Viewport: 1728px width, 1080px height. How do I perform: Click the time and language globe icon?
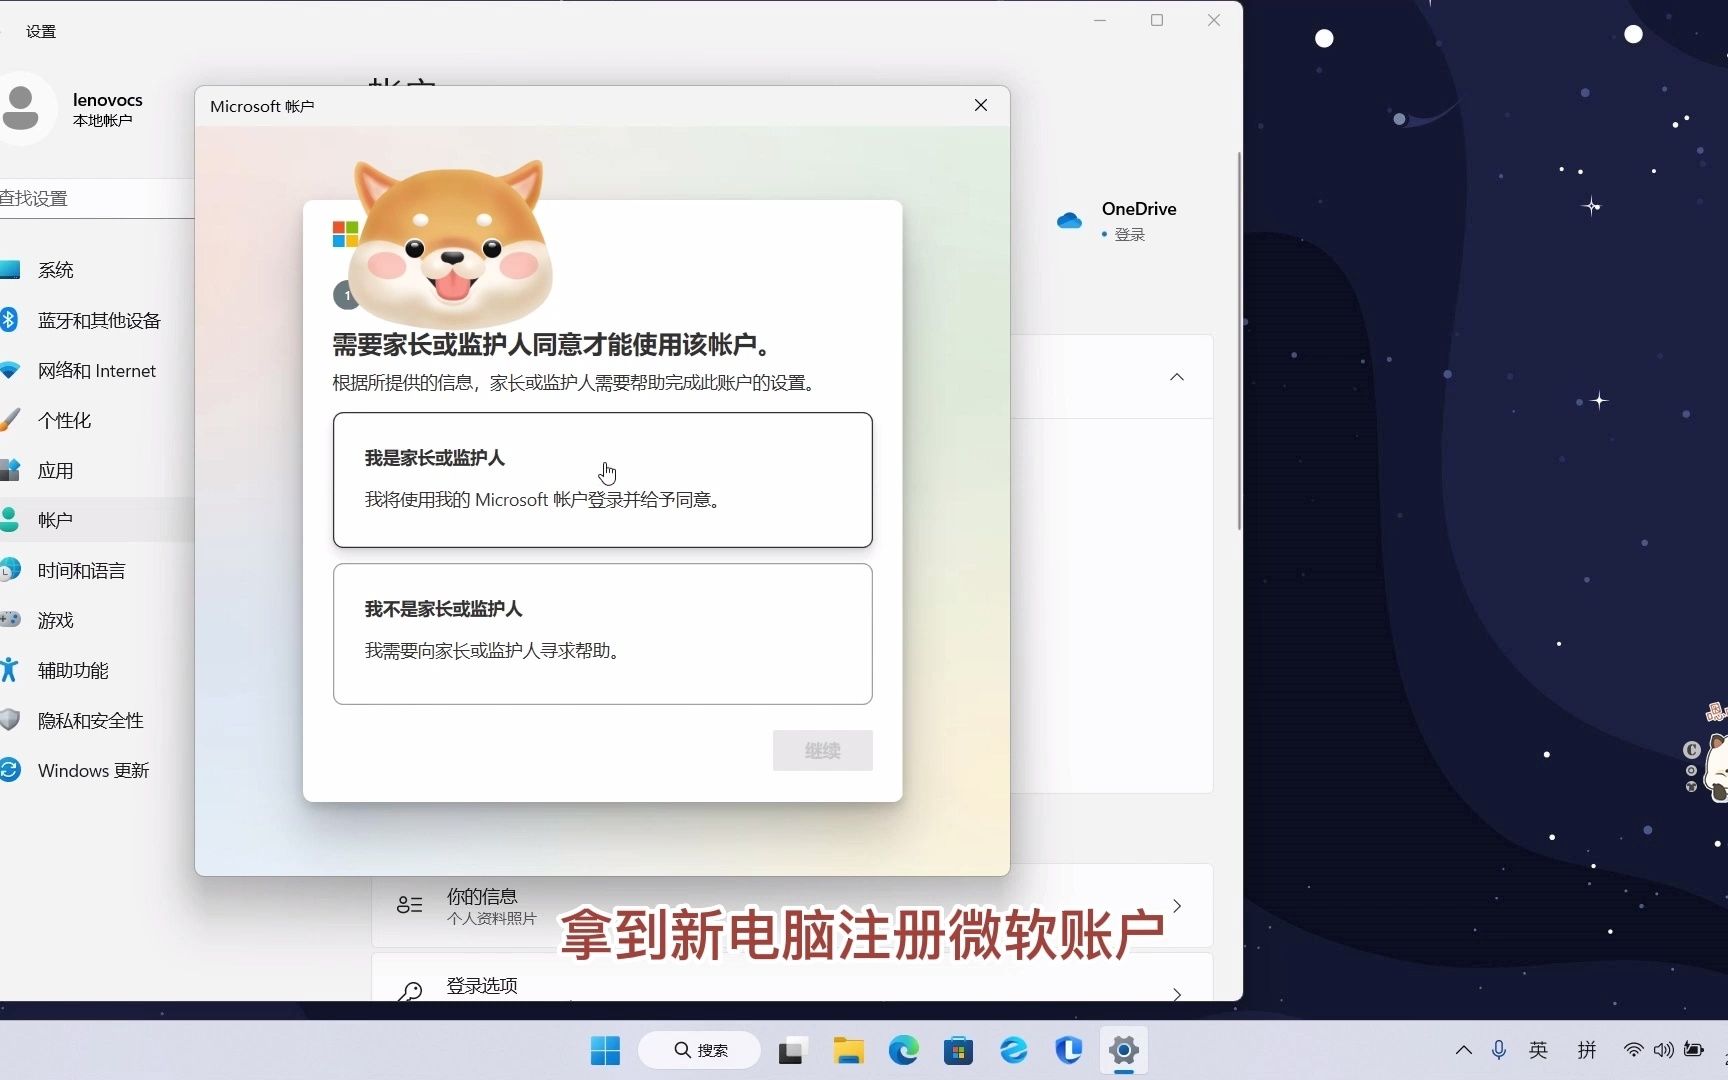9,569
